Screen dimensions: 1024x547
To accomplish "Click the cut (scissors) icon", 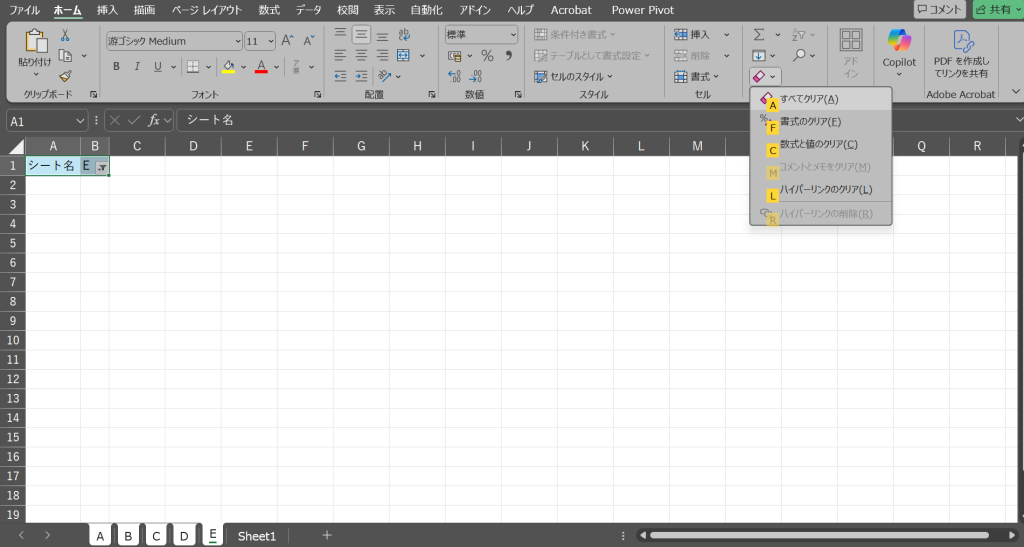I will [65, 35].
